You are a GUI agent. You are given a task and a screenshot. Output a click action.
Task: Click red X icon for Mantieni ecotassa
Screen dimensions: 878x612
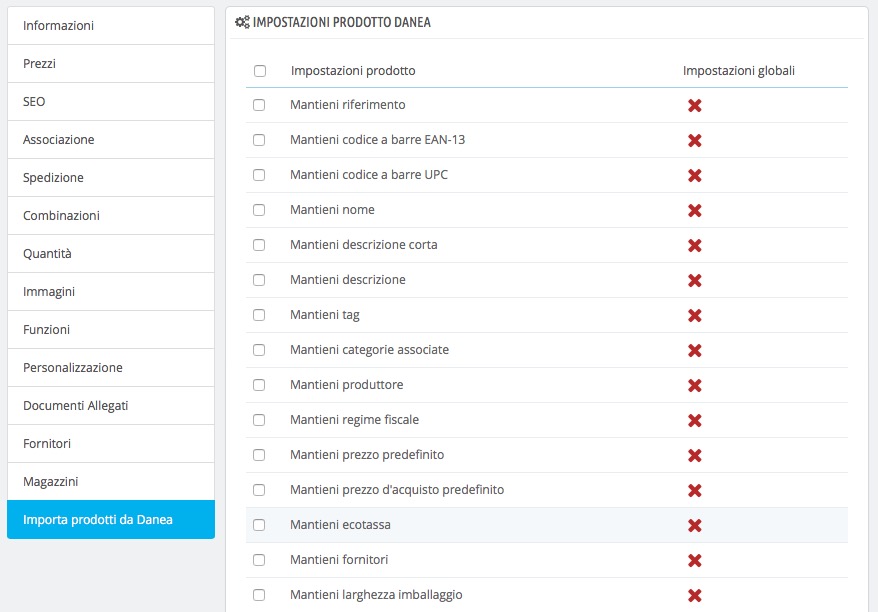[695, 525]
